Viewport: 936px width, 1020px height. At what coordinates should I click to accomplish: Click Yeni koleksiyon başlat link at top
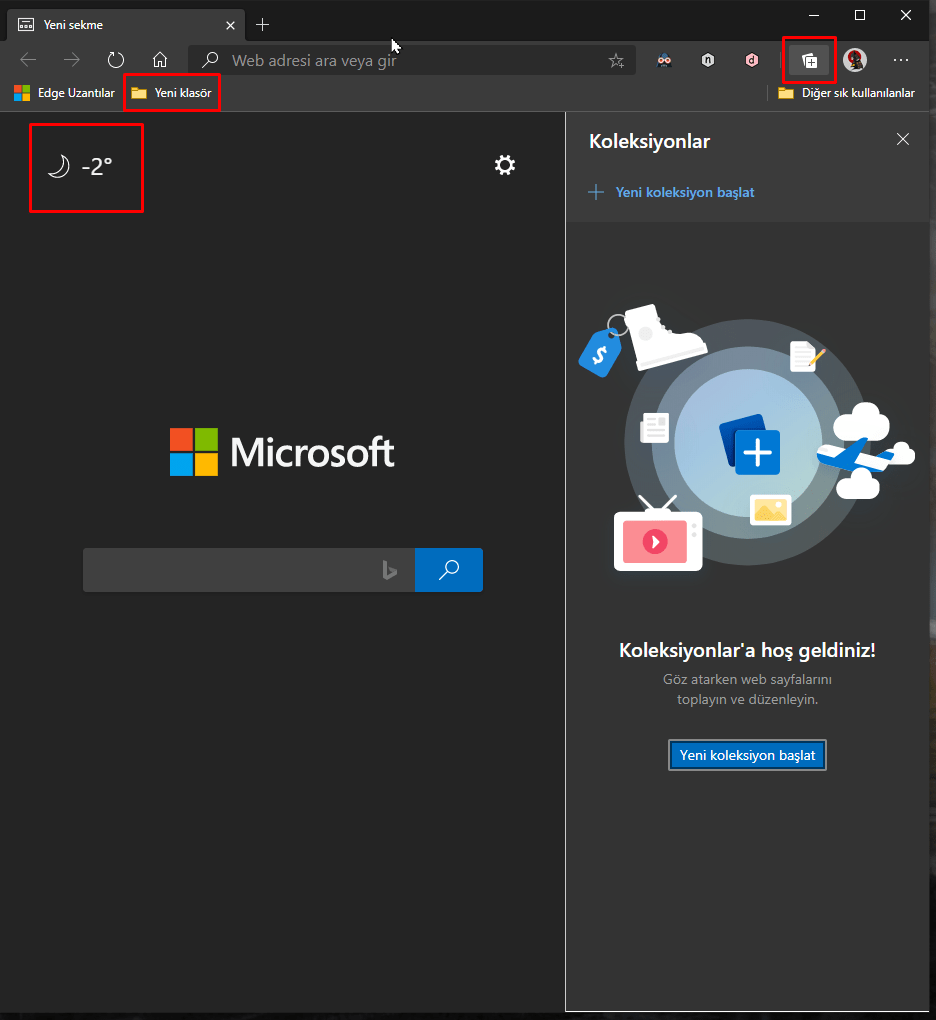(x=671, y=193)
